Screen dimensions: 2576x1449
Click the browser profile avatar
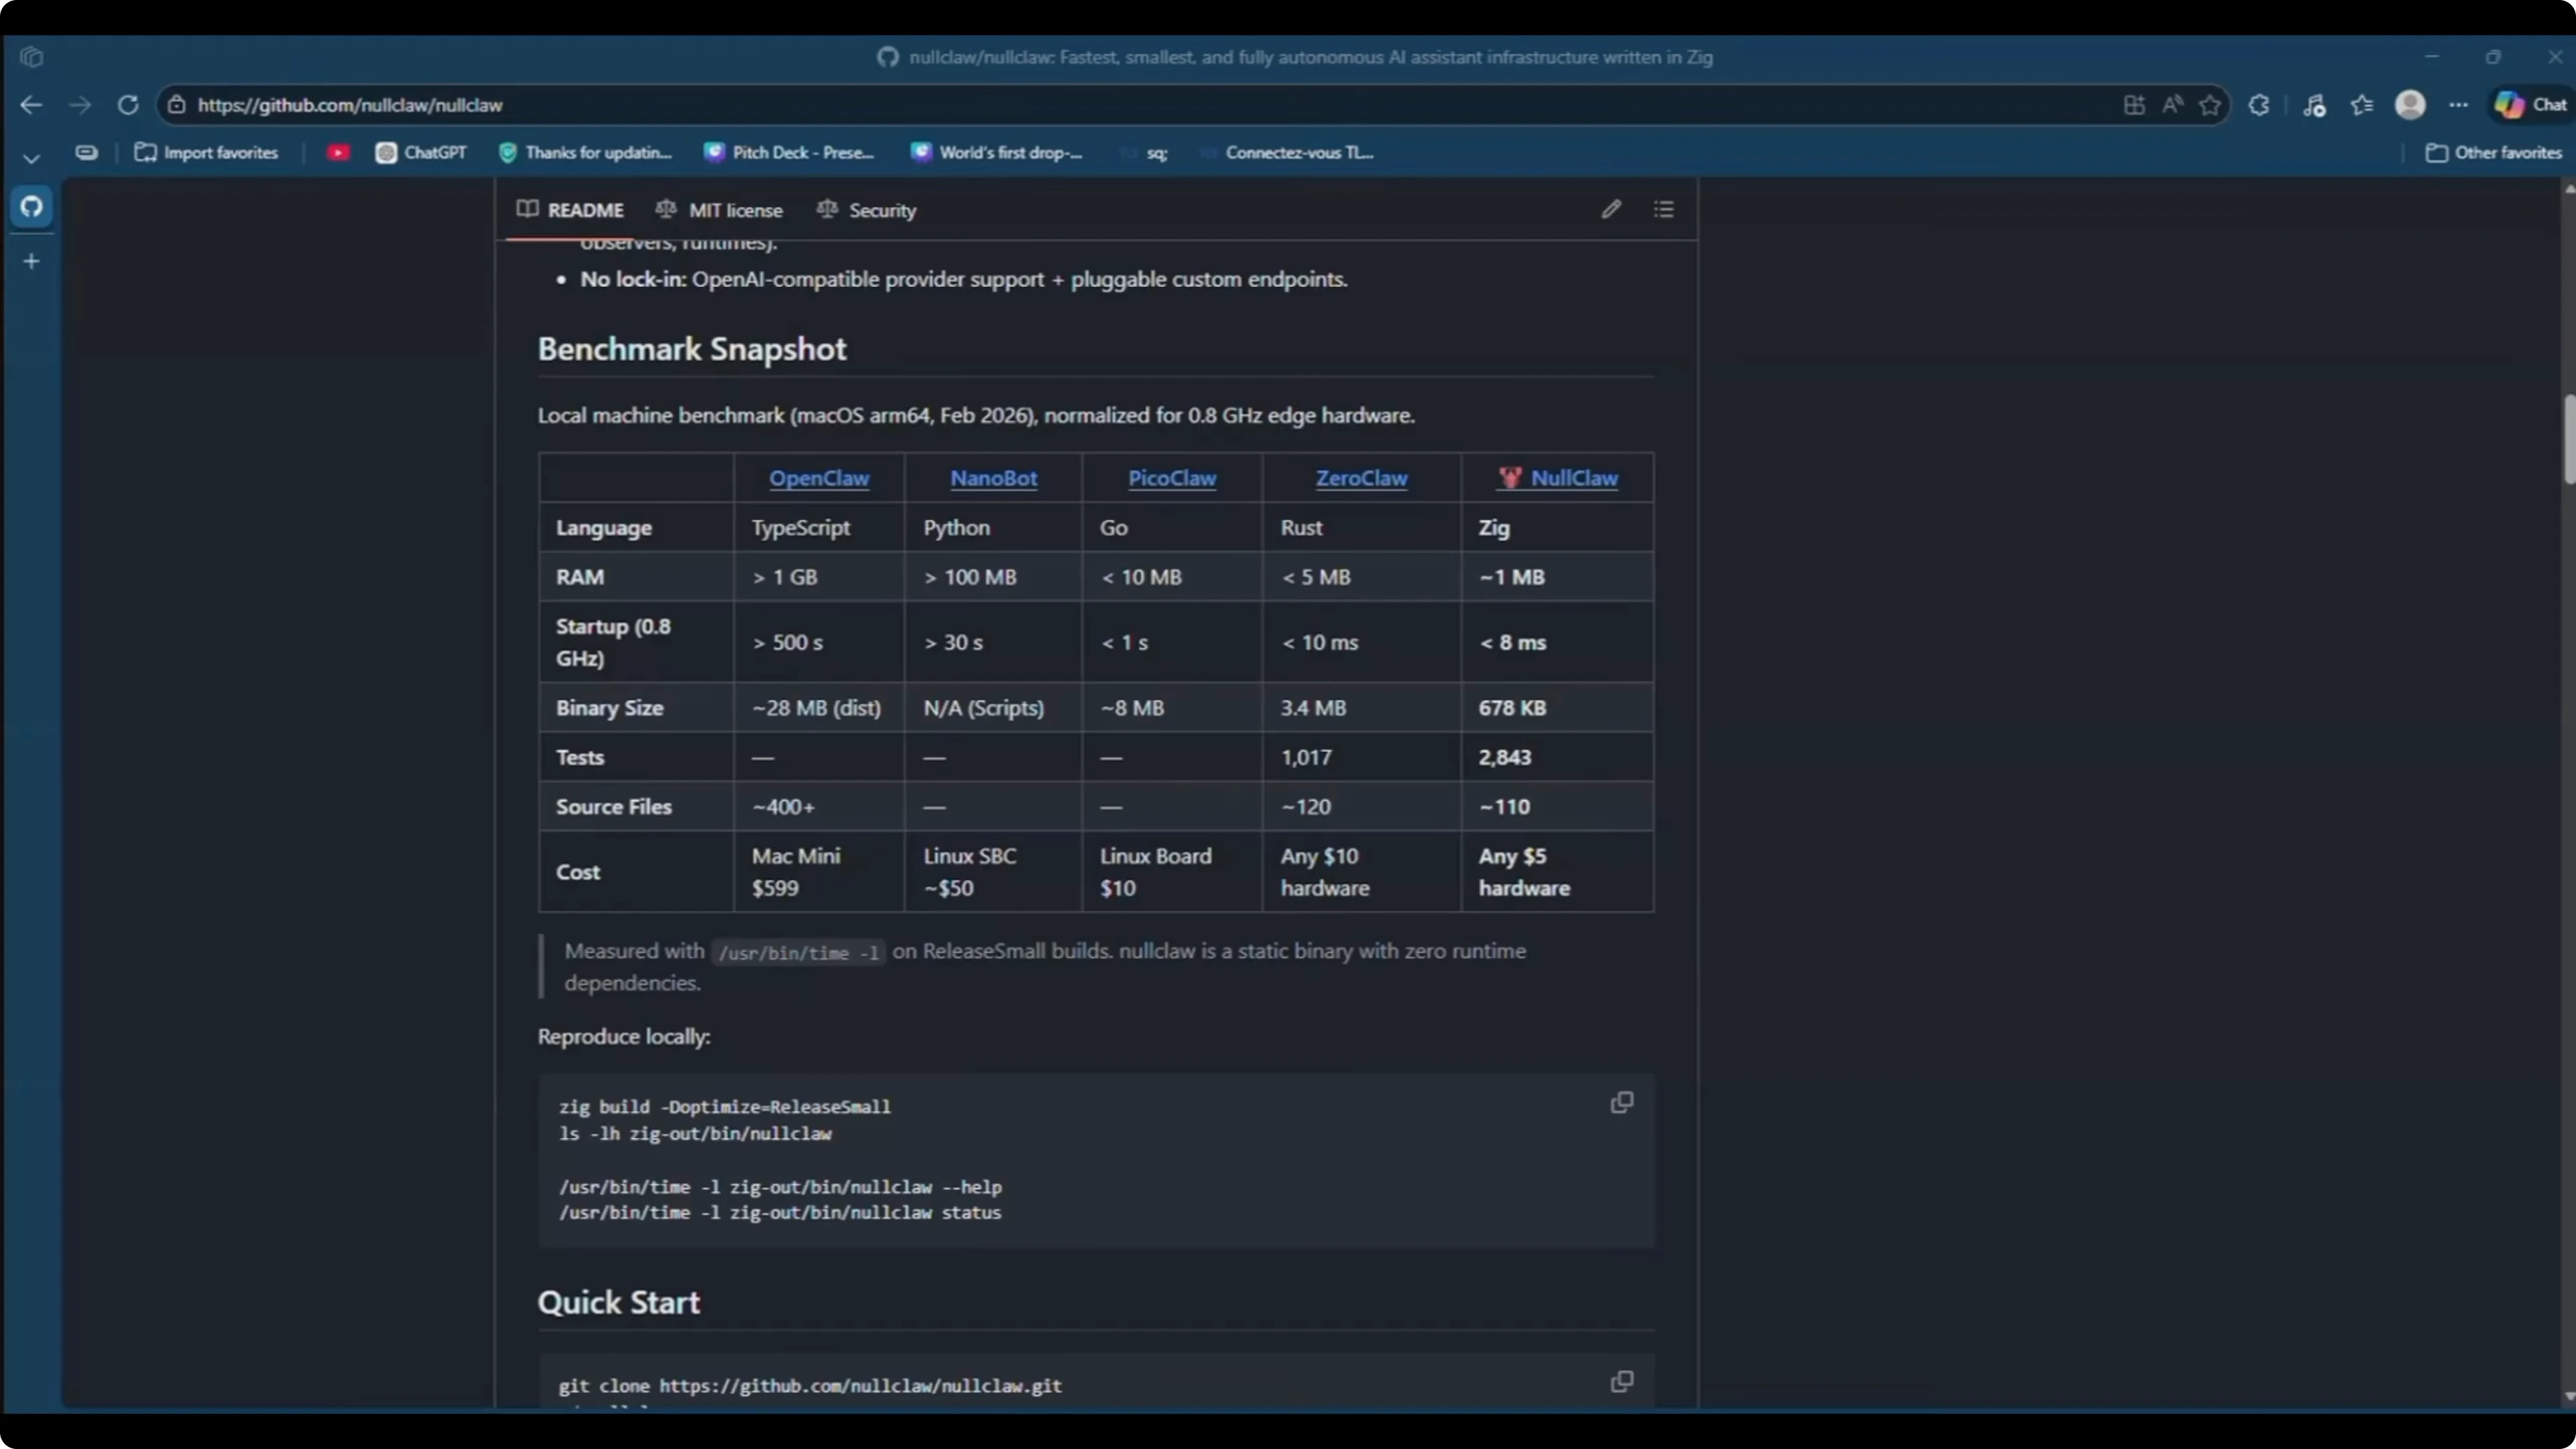point(2410,104)
